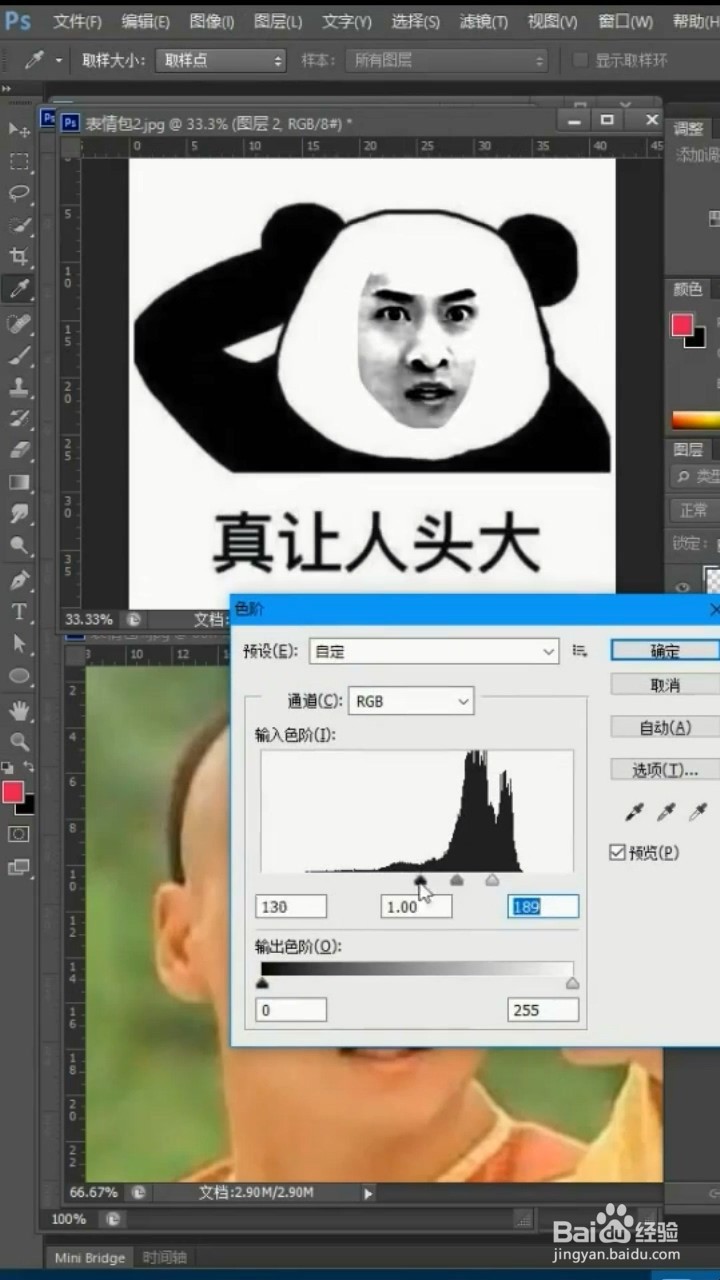Open the eyedropper tool preset picker arrow
Viewport: 720px width, 1280px height.
tap(58, 60)
